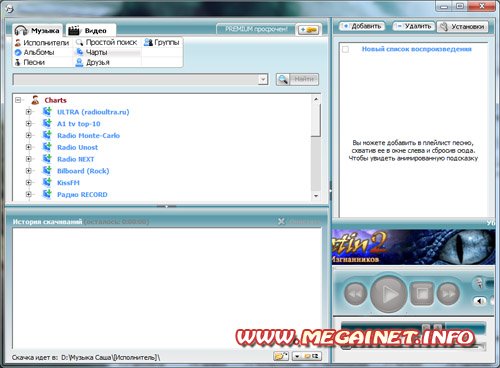The width and height of the screenshot is (500, 368).
Task: Click the chart icon beside Bilboard (Rock)
Action: [x=47, y=170]
